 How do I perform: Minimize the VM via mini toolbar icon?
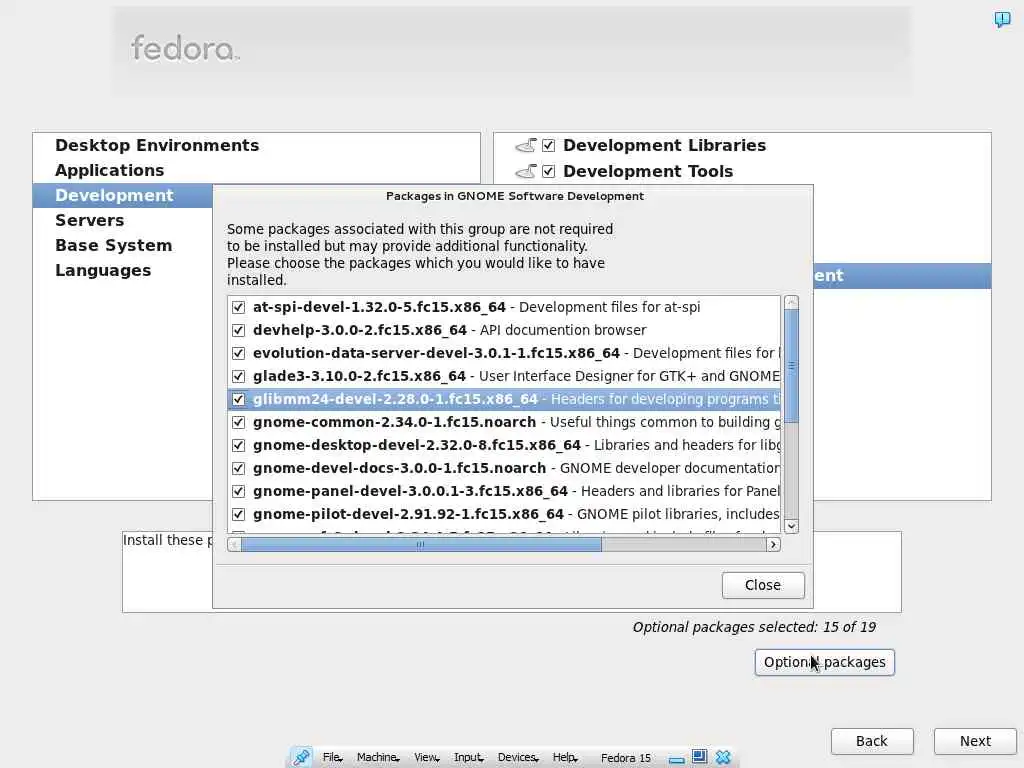point(677,759)
